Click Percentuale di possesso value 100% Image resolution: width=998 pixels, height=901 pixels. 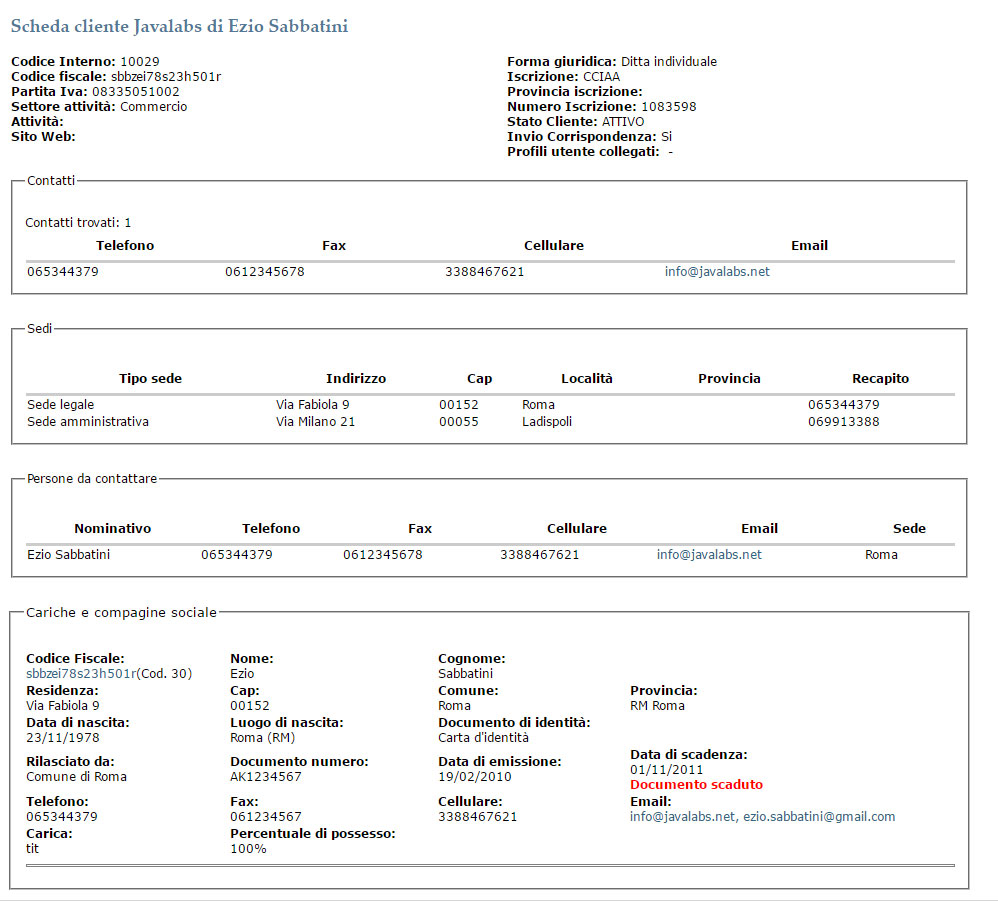(x=248, y=849)
